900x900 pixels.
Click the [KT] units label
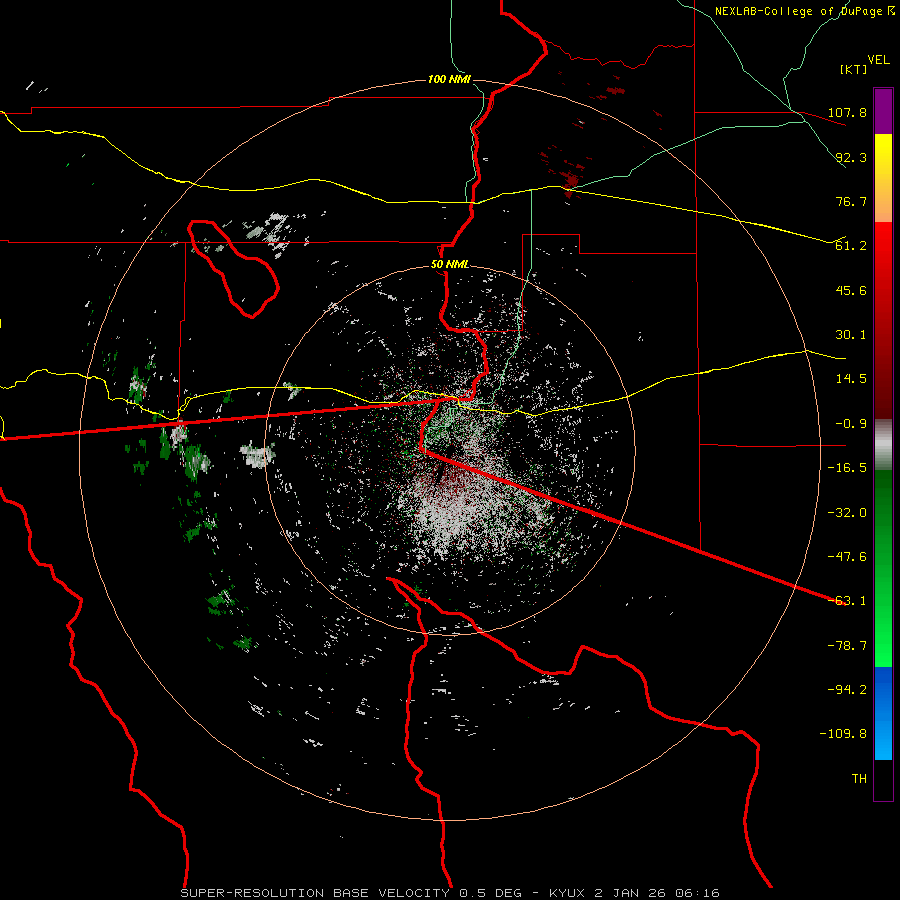point(854,69)
